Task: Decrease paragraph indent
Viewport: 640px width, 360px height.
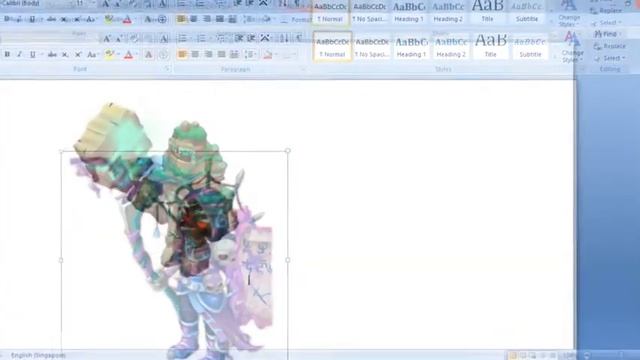Action: coord(239,38)
